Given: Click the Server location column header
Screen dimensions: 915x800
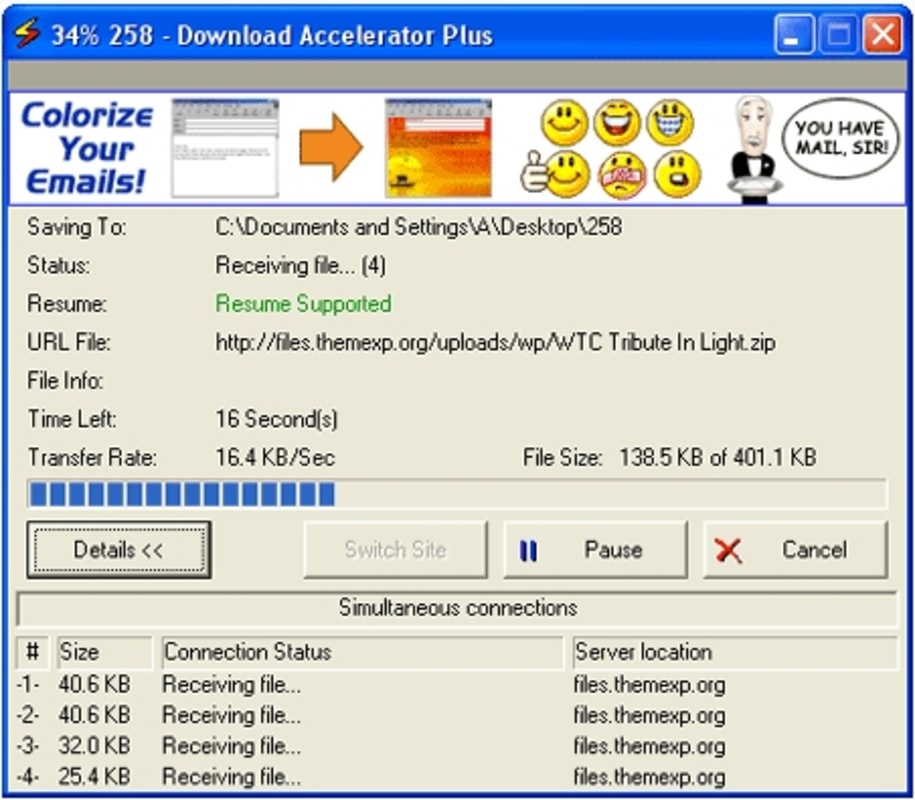Looking at the screenshot, I should tap(734, 652).
